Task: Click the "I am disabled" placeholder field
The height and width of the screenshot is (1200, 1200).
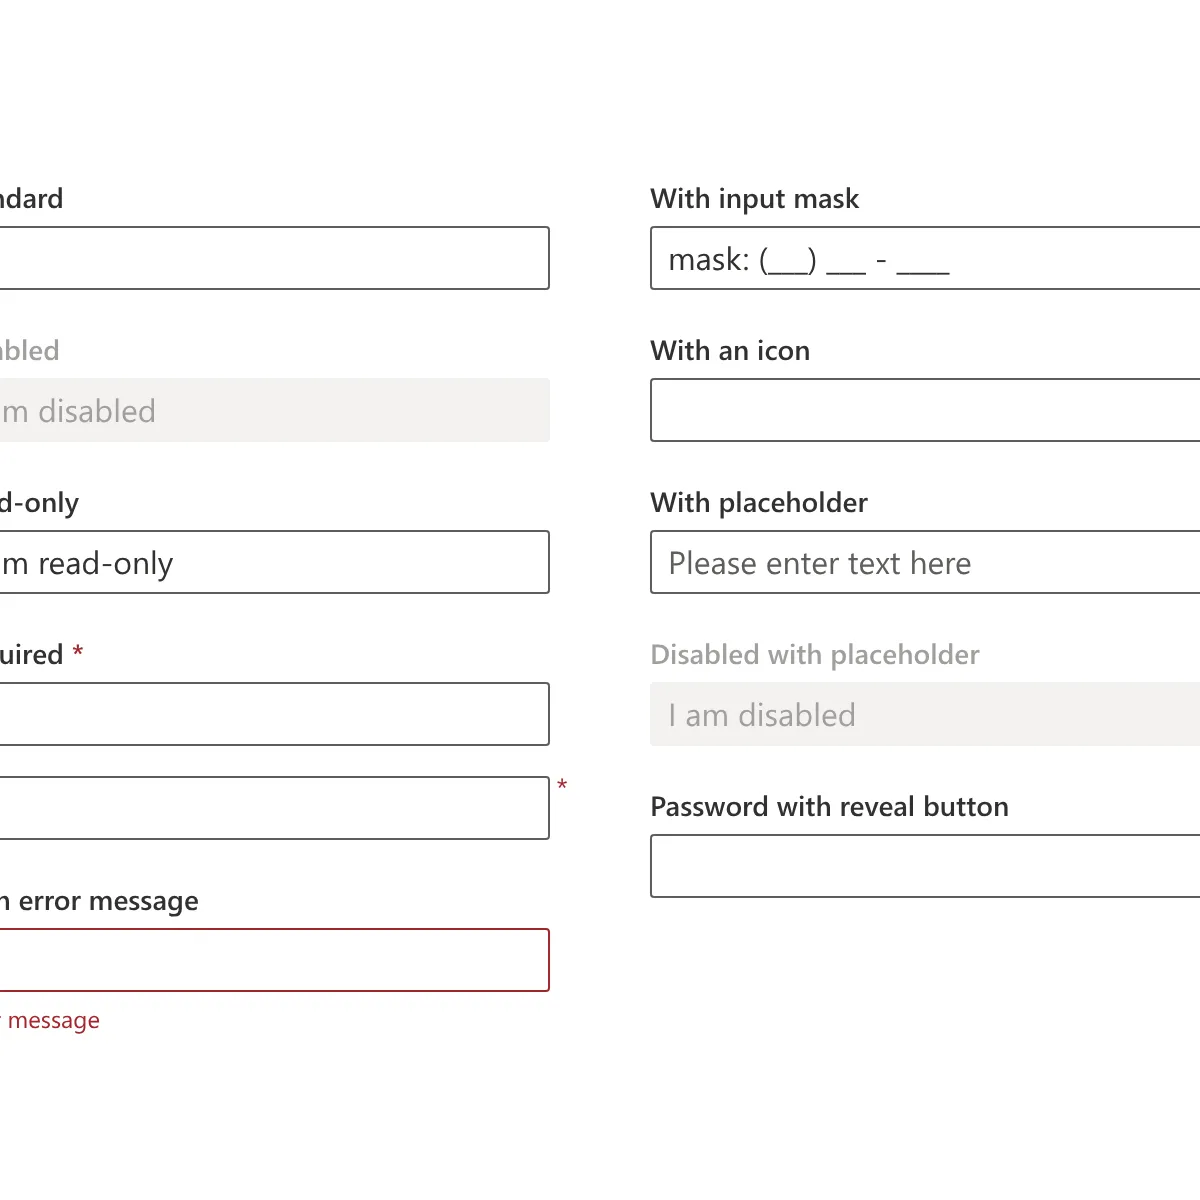Action: click(x=925, y=714)
